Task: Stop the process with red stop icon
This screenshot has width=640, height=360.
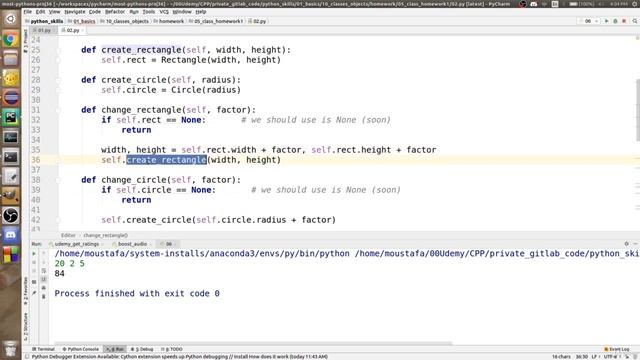Action: point(624,21)
